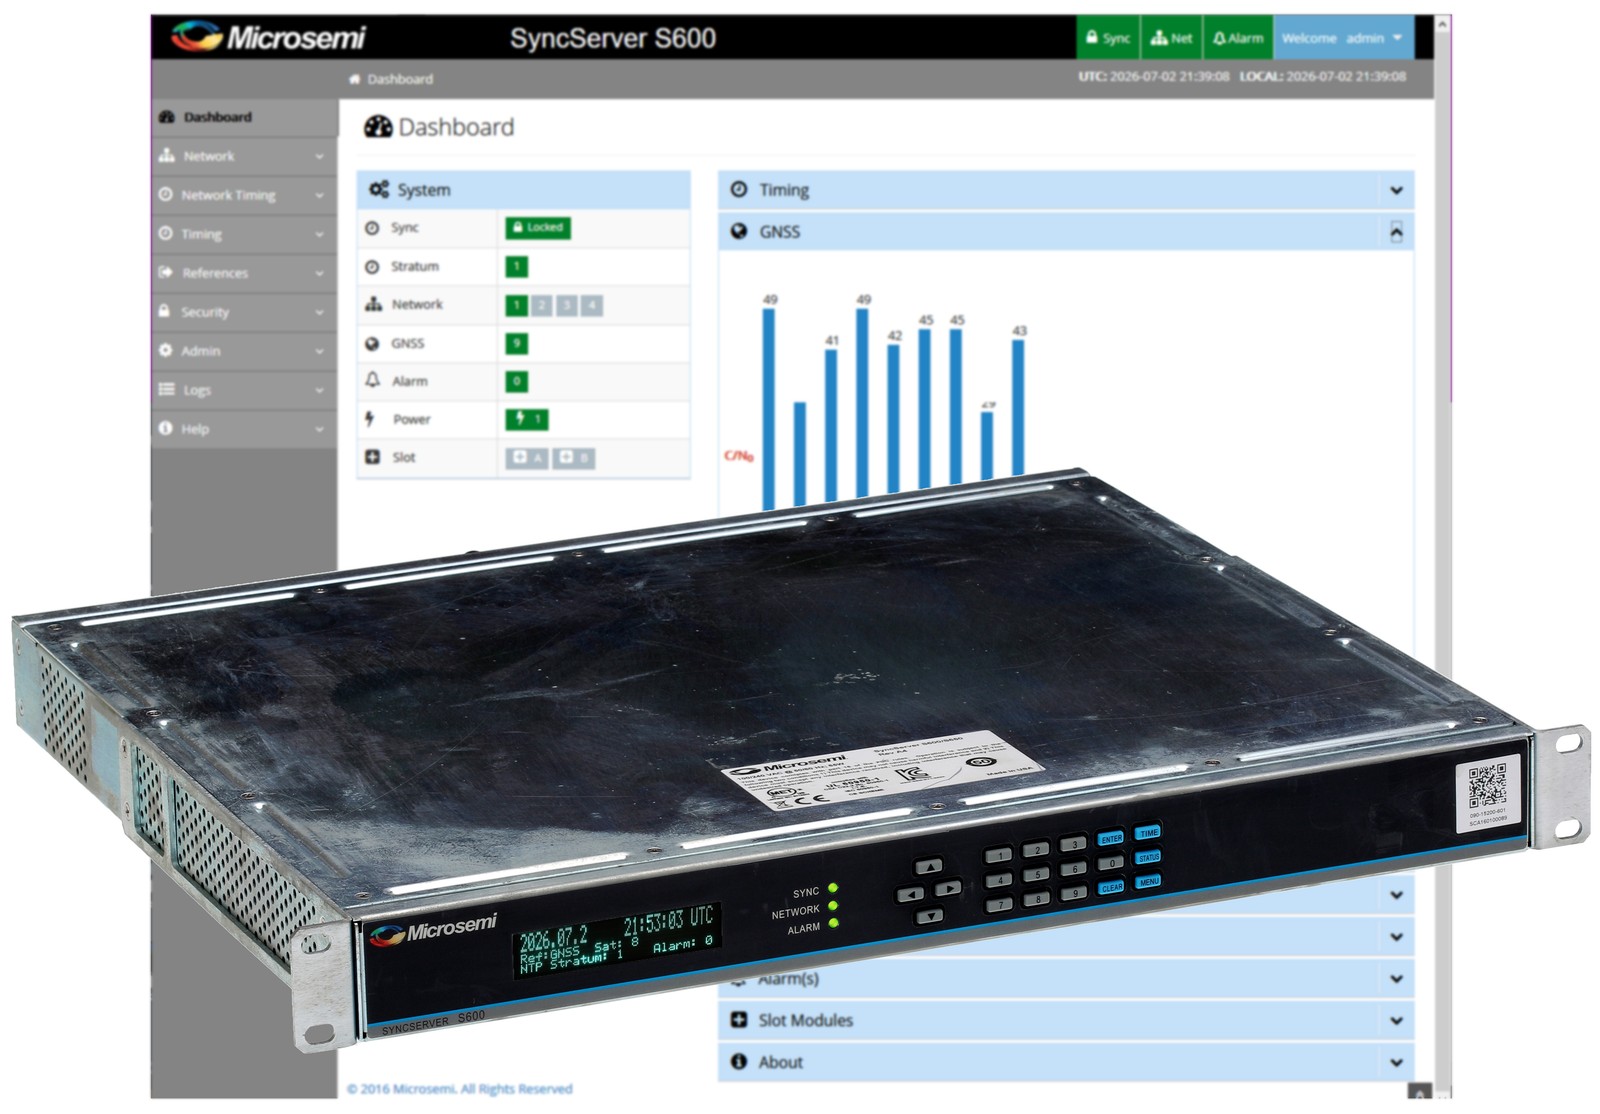1600x1114 pixels.
Task: Click the globe icon in GNSS system row
Action: [x=372, y=343]
